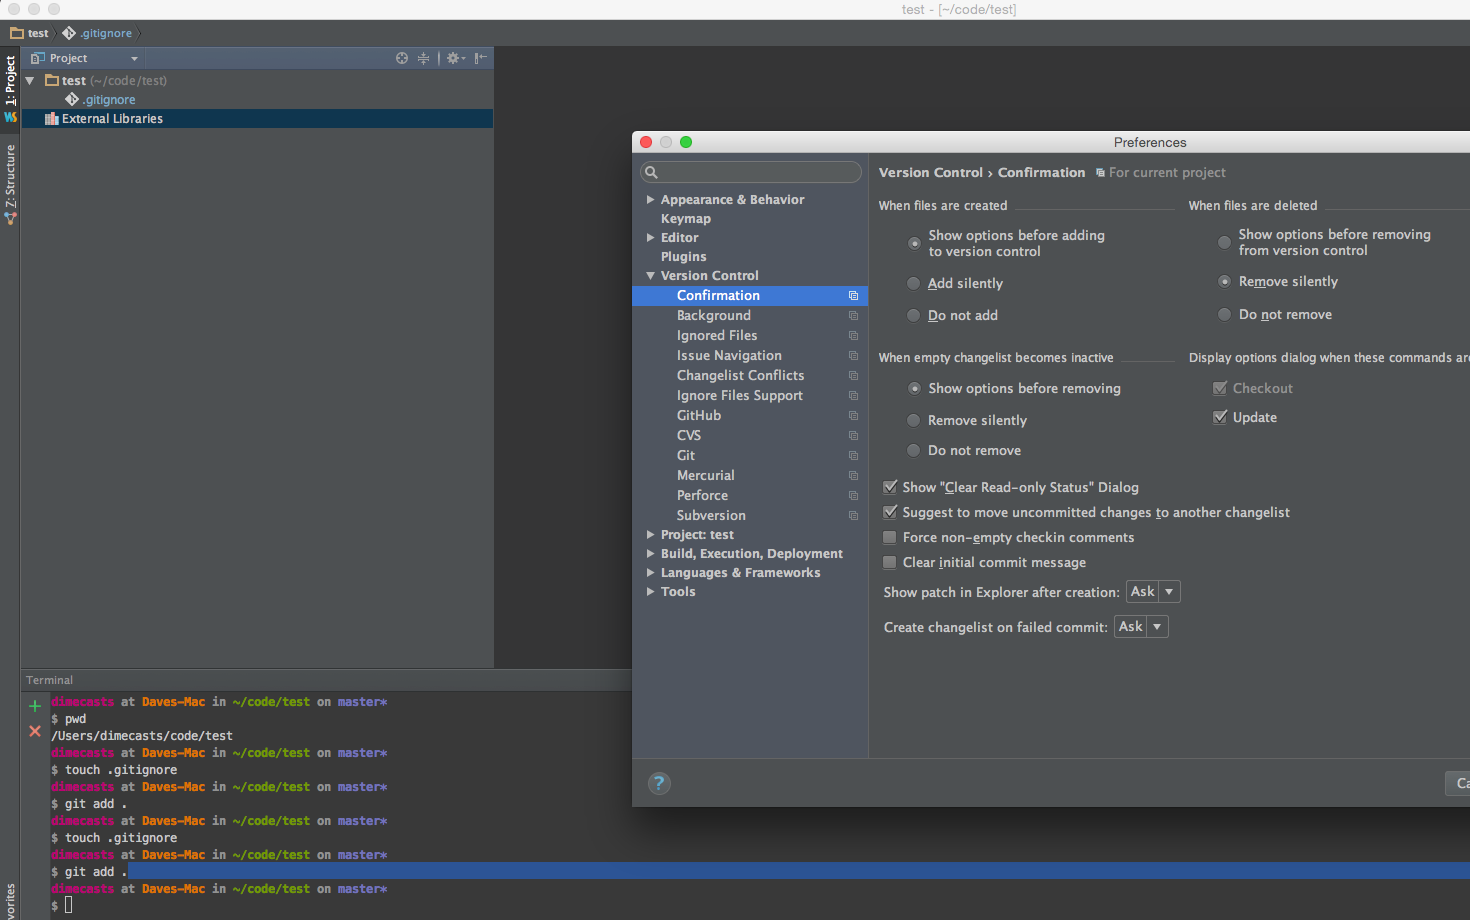Open the gear settings icon in Project panel
The width and height of the screenshot is (1470, 920).
[x=455, y=58]
